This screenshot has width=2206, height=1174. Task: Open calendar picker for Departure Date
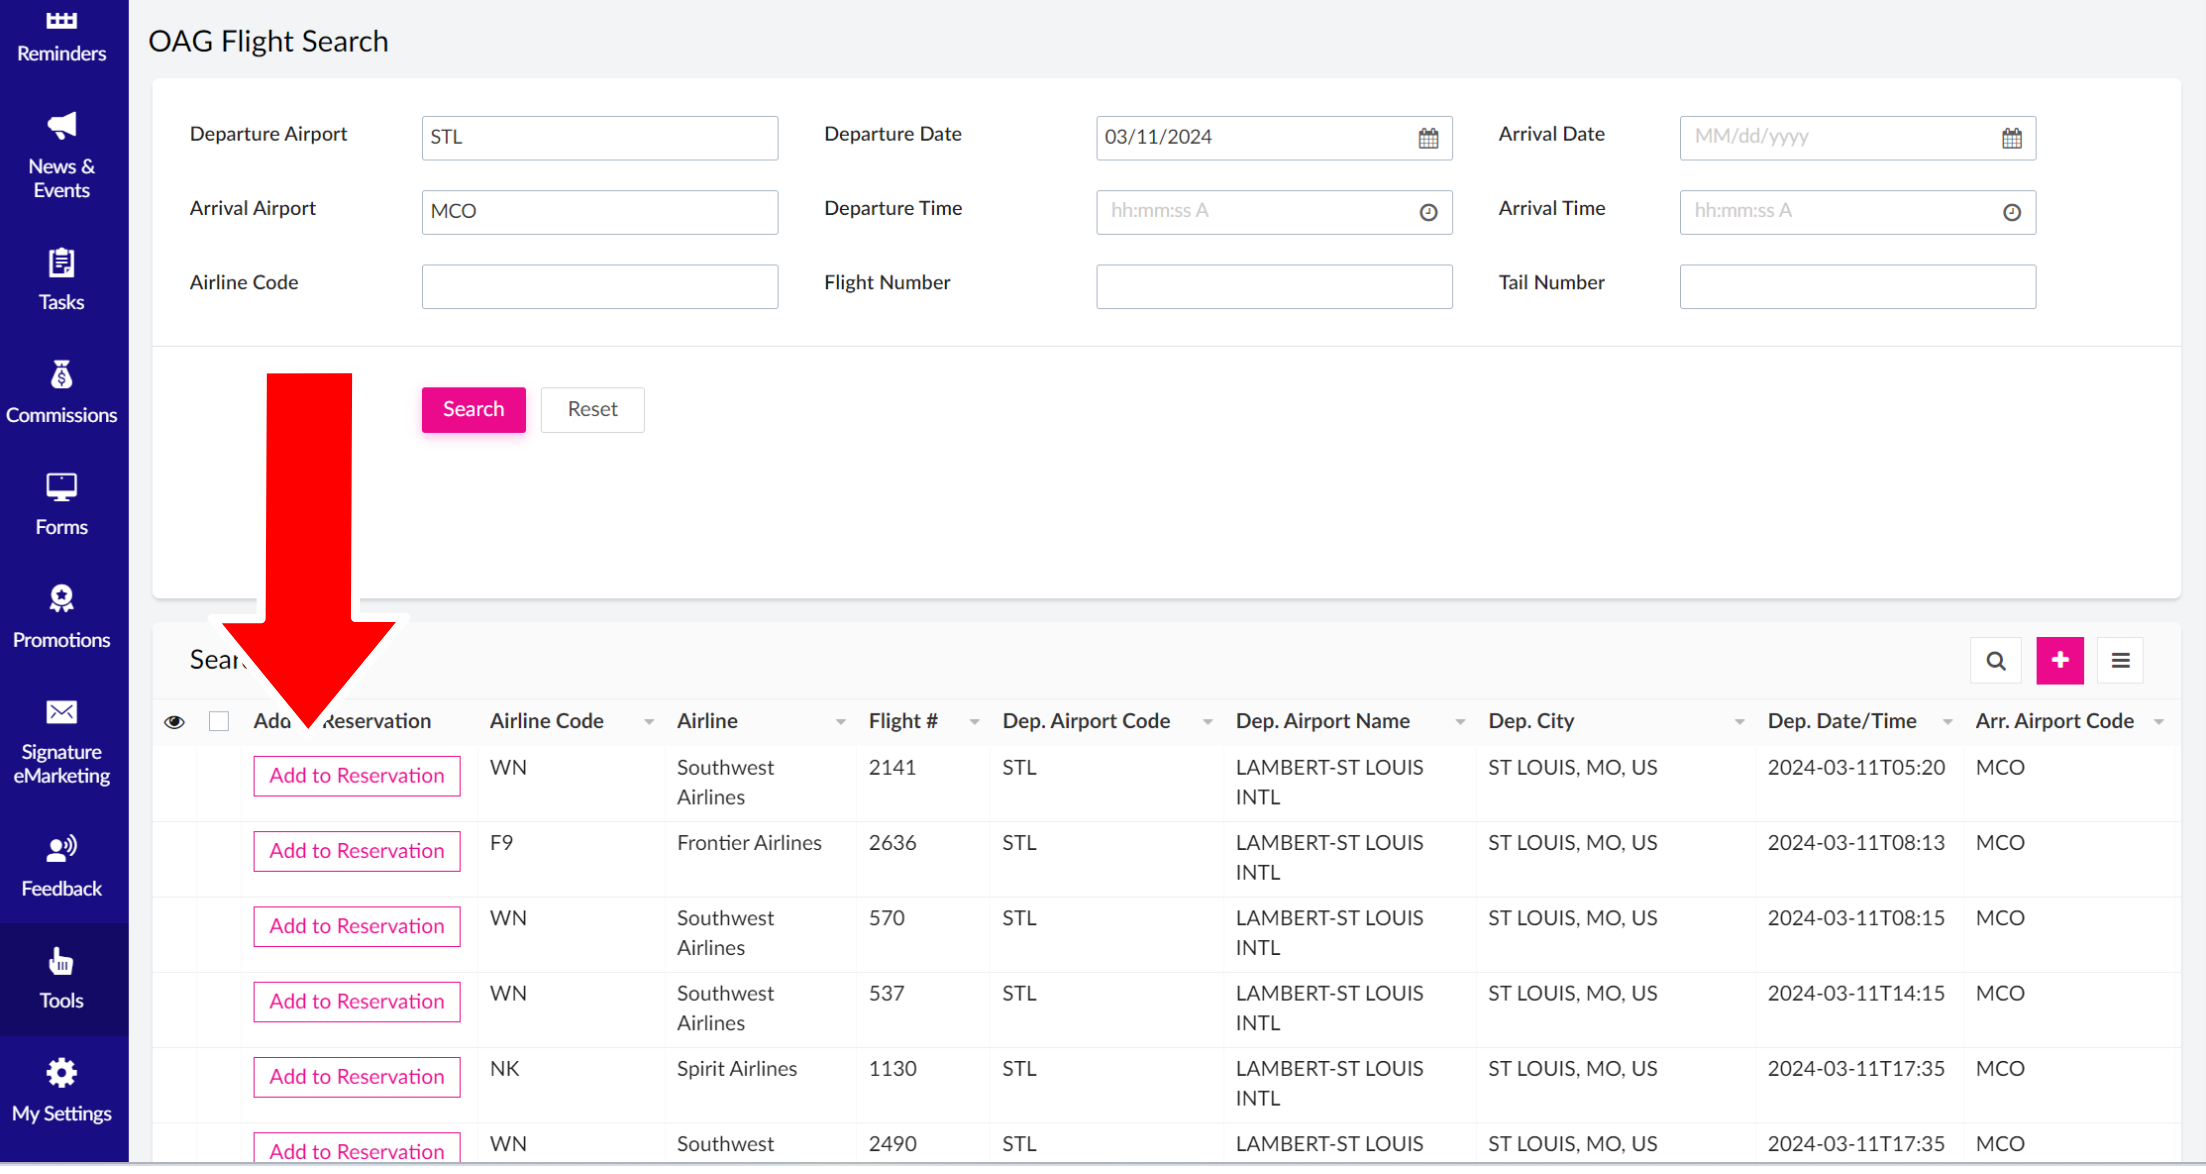(x=1428, y=138)
